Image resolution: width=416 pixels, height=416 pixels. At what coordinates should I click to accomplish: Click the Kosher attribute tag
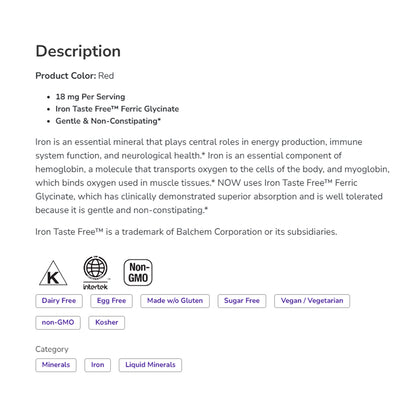click(107, 323)
